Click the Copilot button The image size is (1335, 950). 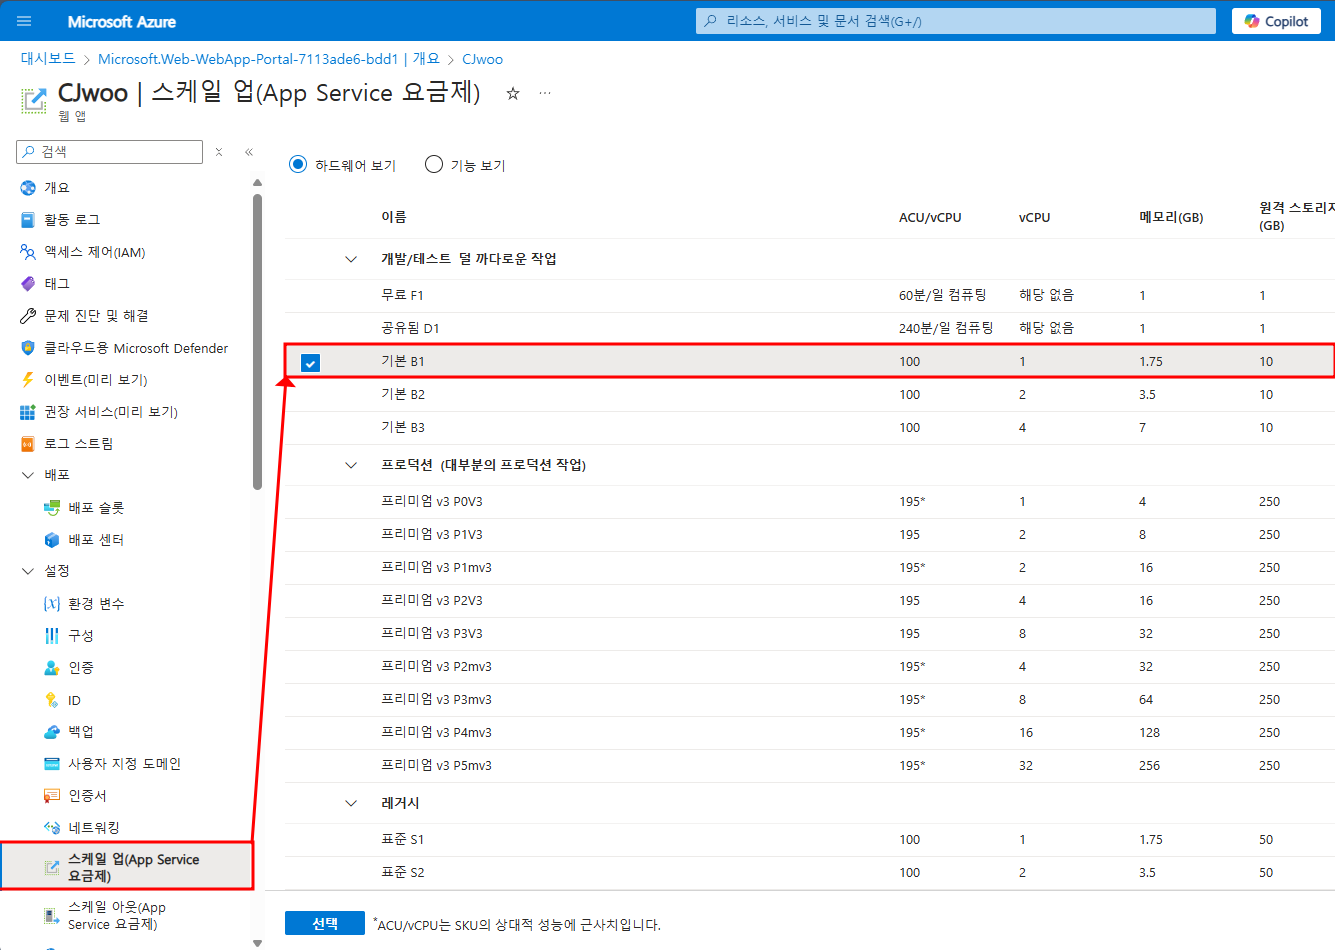1276,21
